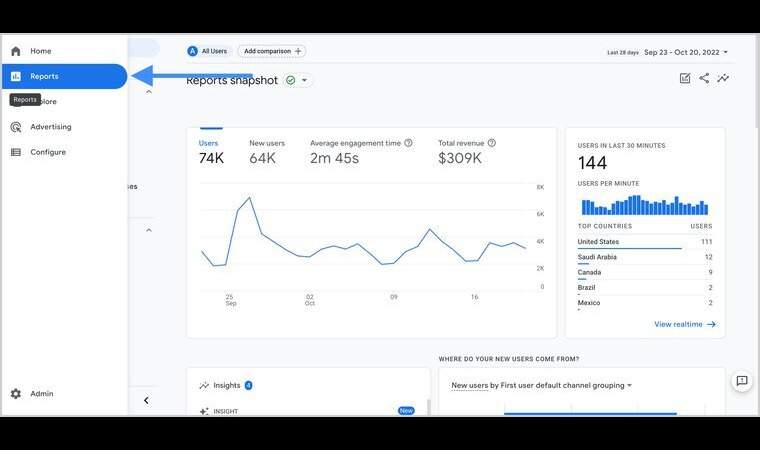The width and height of the screenshot is (760, 450).
Task: Click the feedback chat icon
Action: (742, 381)
